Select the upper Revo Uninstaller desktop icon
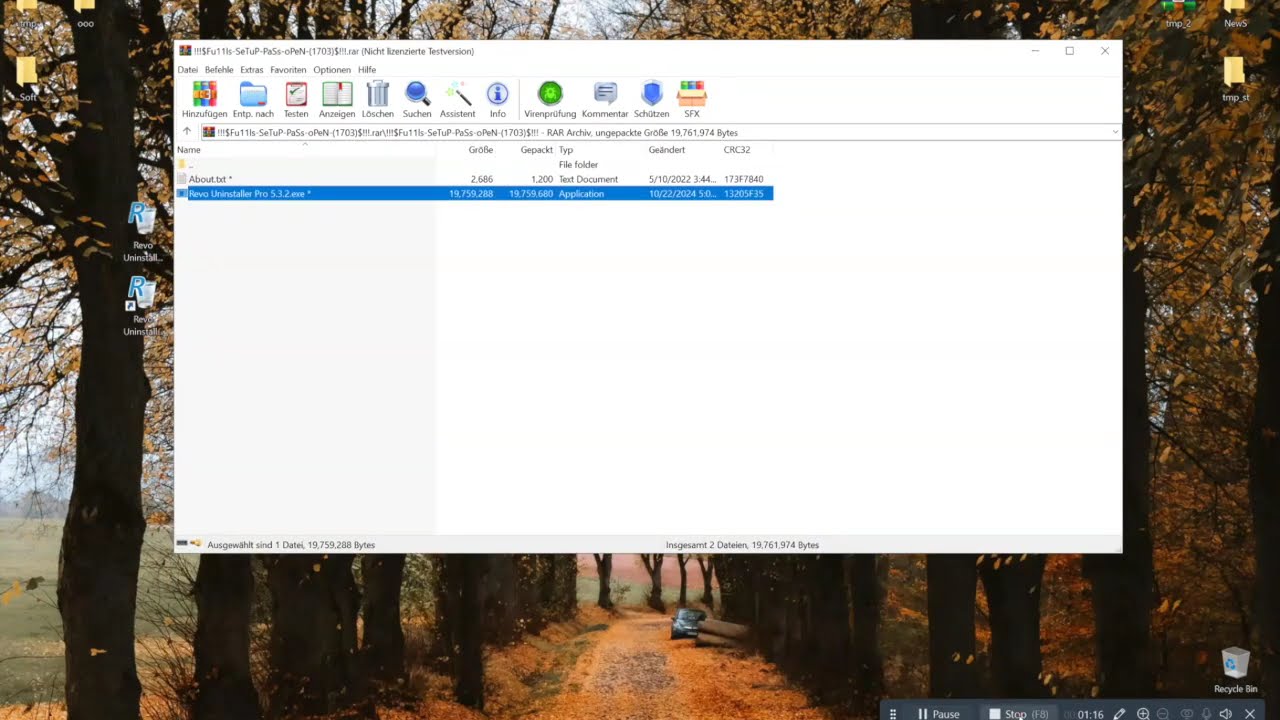 (x=143, y=231)
